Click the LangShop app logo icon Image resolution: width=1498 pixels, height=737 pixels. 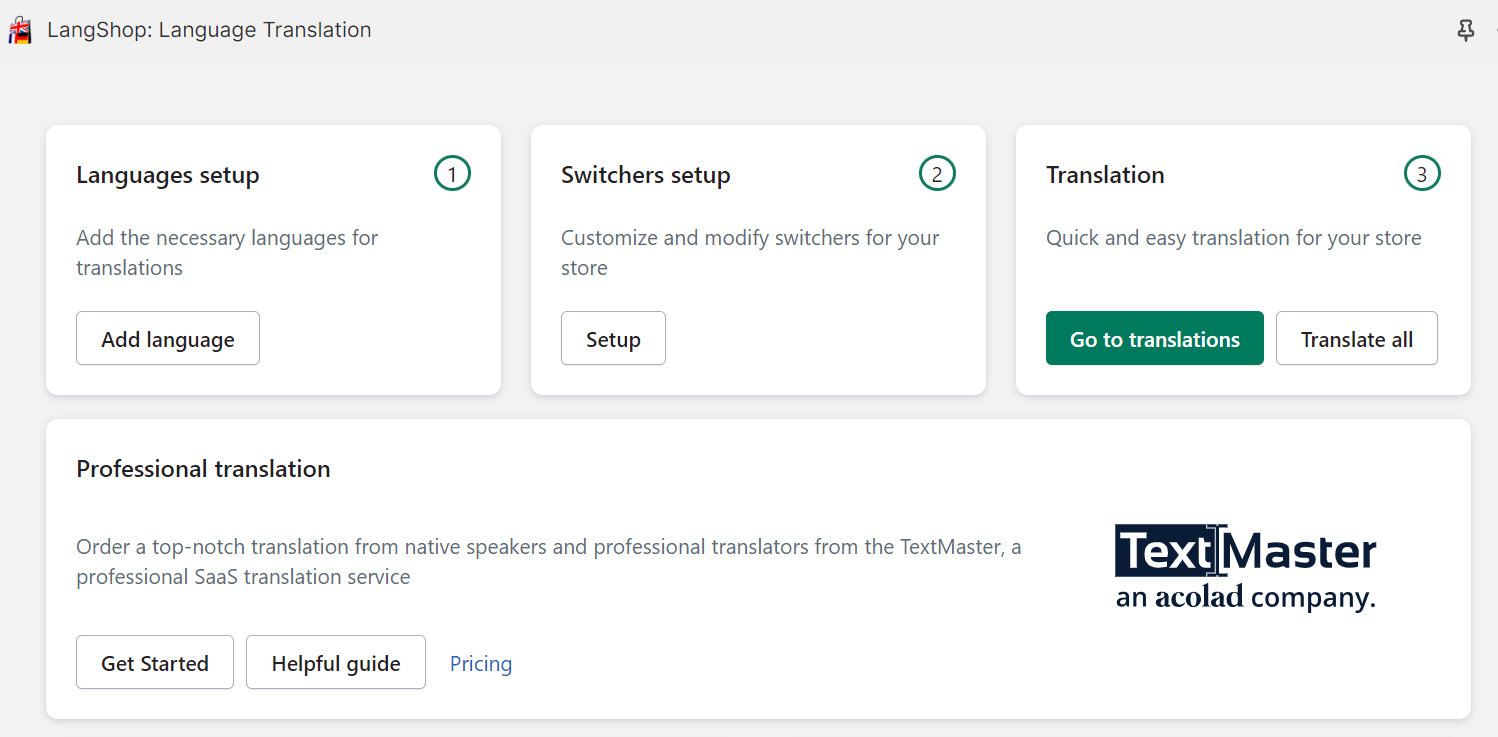pos(20,30)
